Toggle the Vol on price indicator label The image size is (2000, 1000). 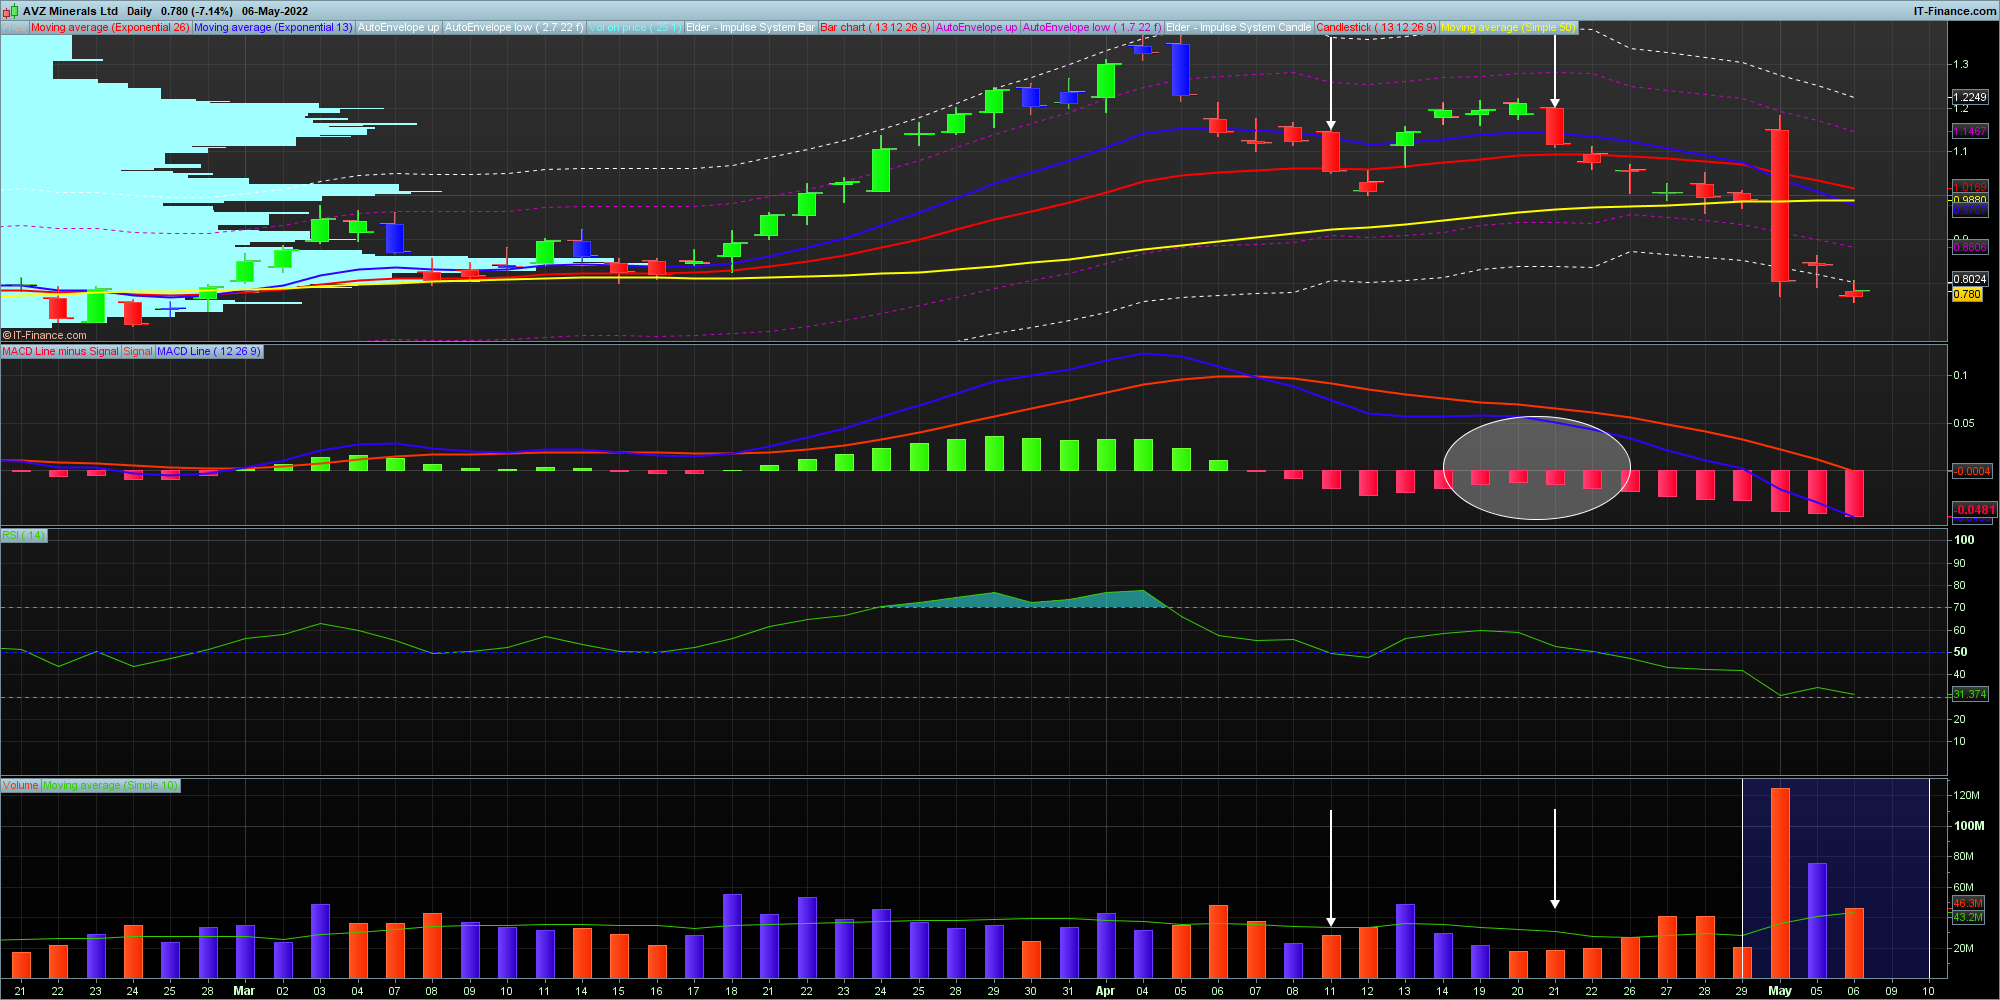635,28
